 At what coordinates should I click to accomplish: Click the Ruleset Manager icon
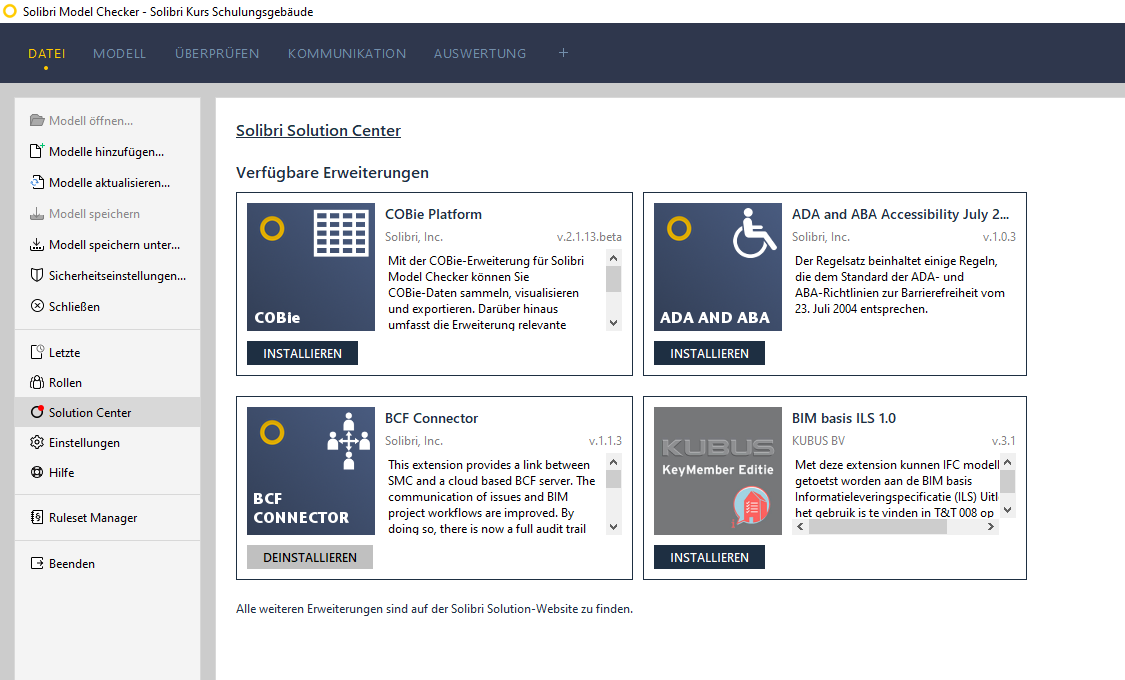tap(37, 517)
